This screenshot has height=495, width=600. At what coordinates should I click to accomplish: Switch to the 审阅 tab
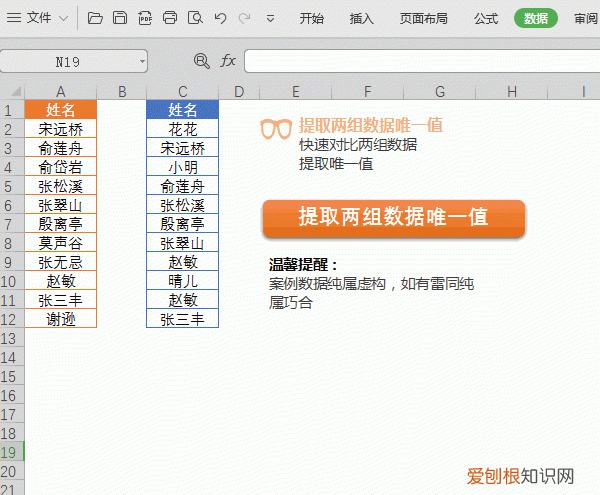pos(587,18)
